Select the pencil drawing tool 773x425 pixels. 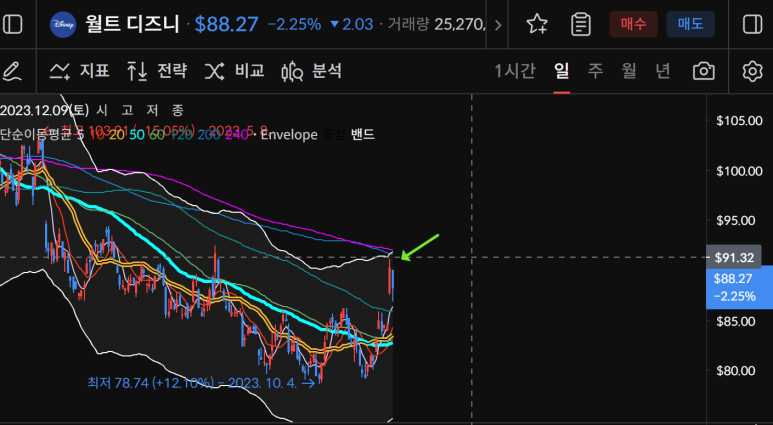pos(12,71)
